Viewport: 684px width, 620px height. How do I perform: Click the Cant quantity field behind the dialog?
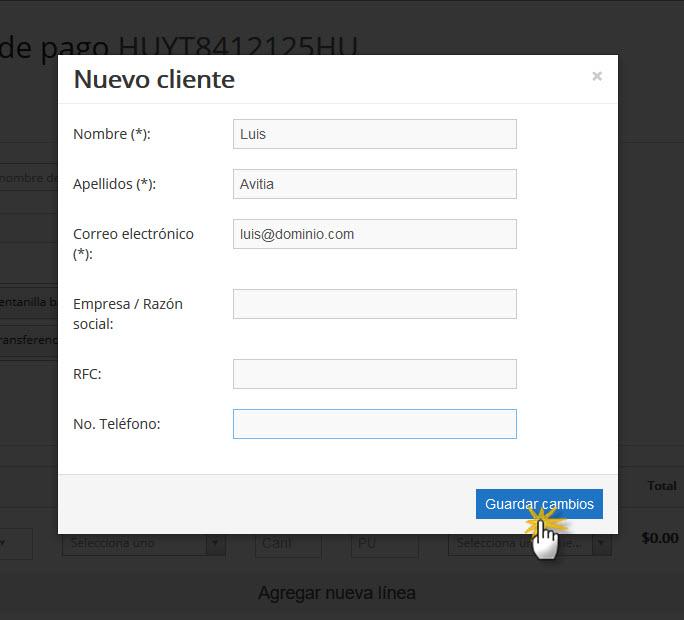coord(288,544)
